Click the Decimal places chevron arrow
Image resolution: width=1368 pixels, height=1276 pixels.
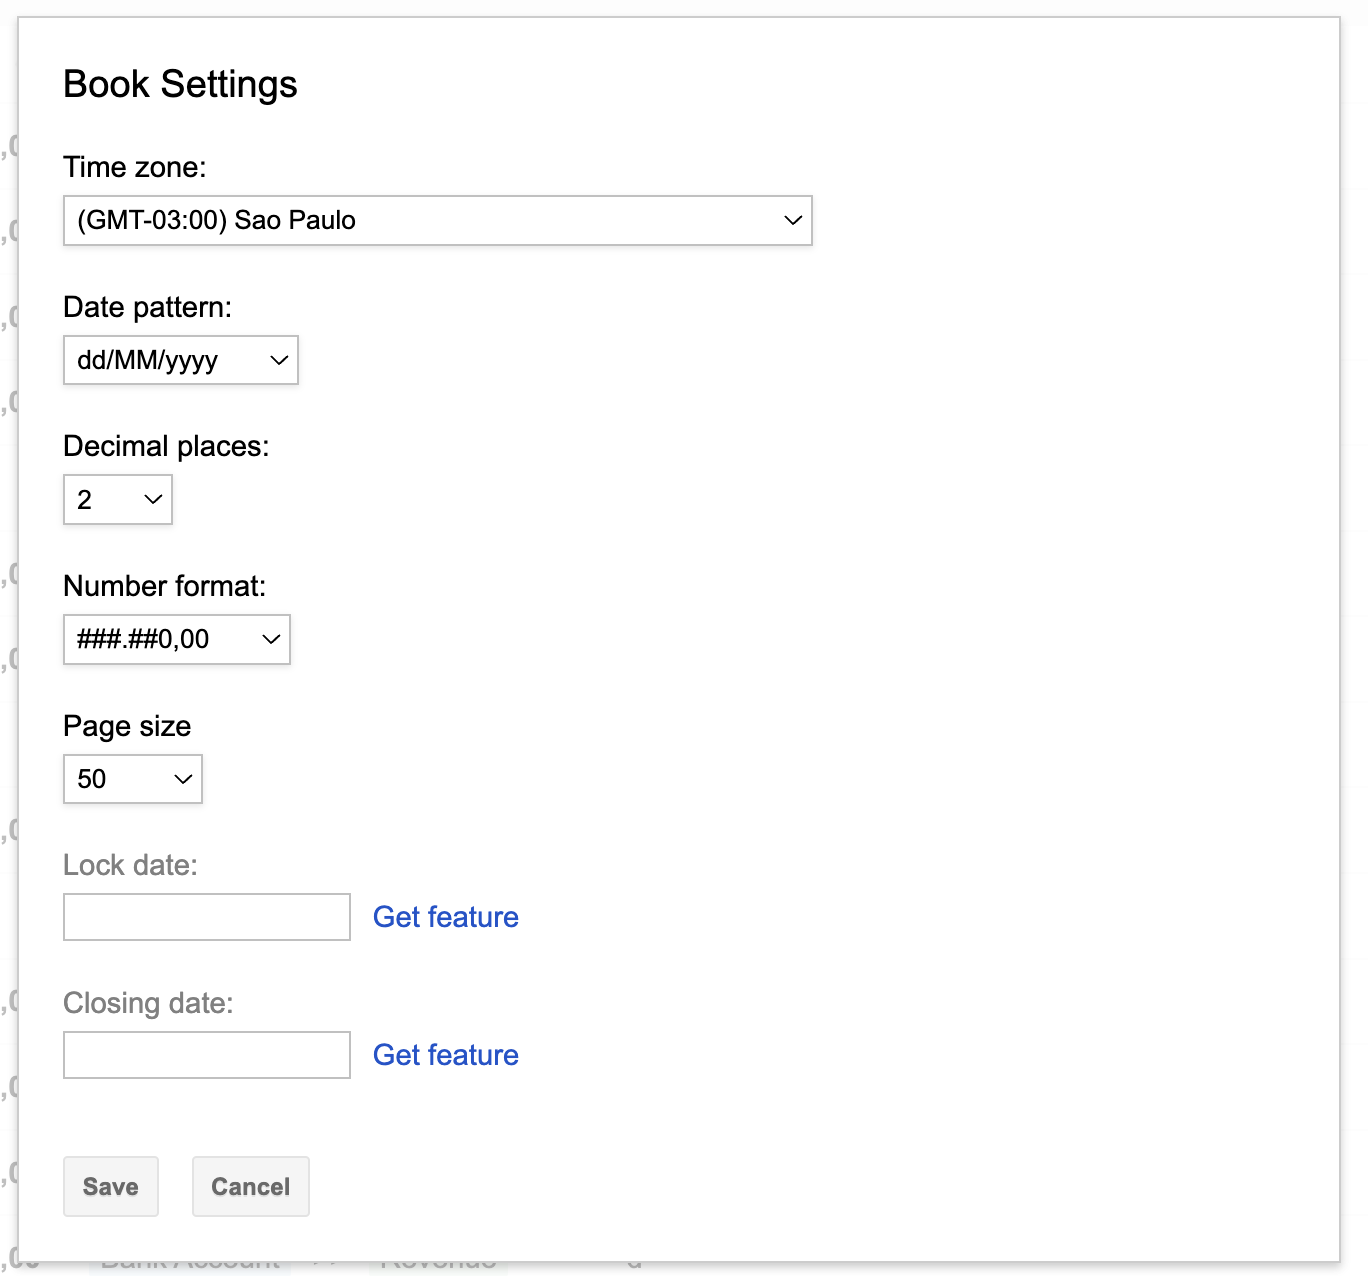coord(152,499)
